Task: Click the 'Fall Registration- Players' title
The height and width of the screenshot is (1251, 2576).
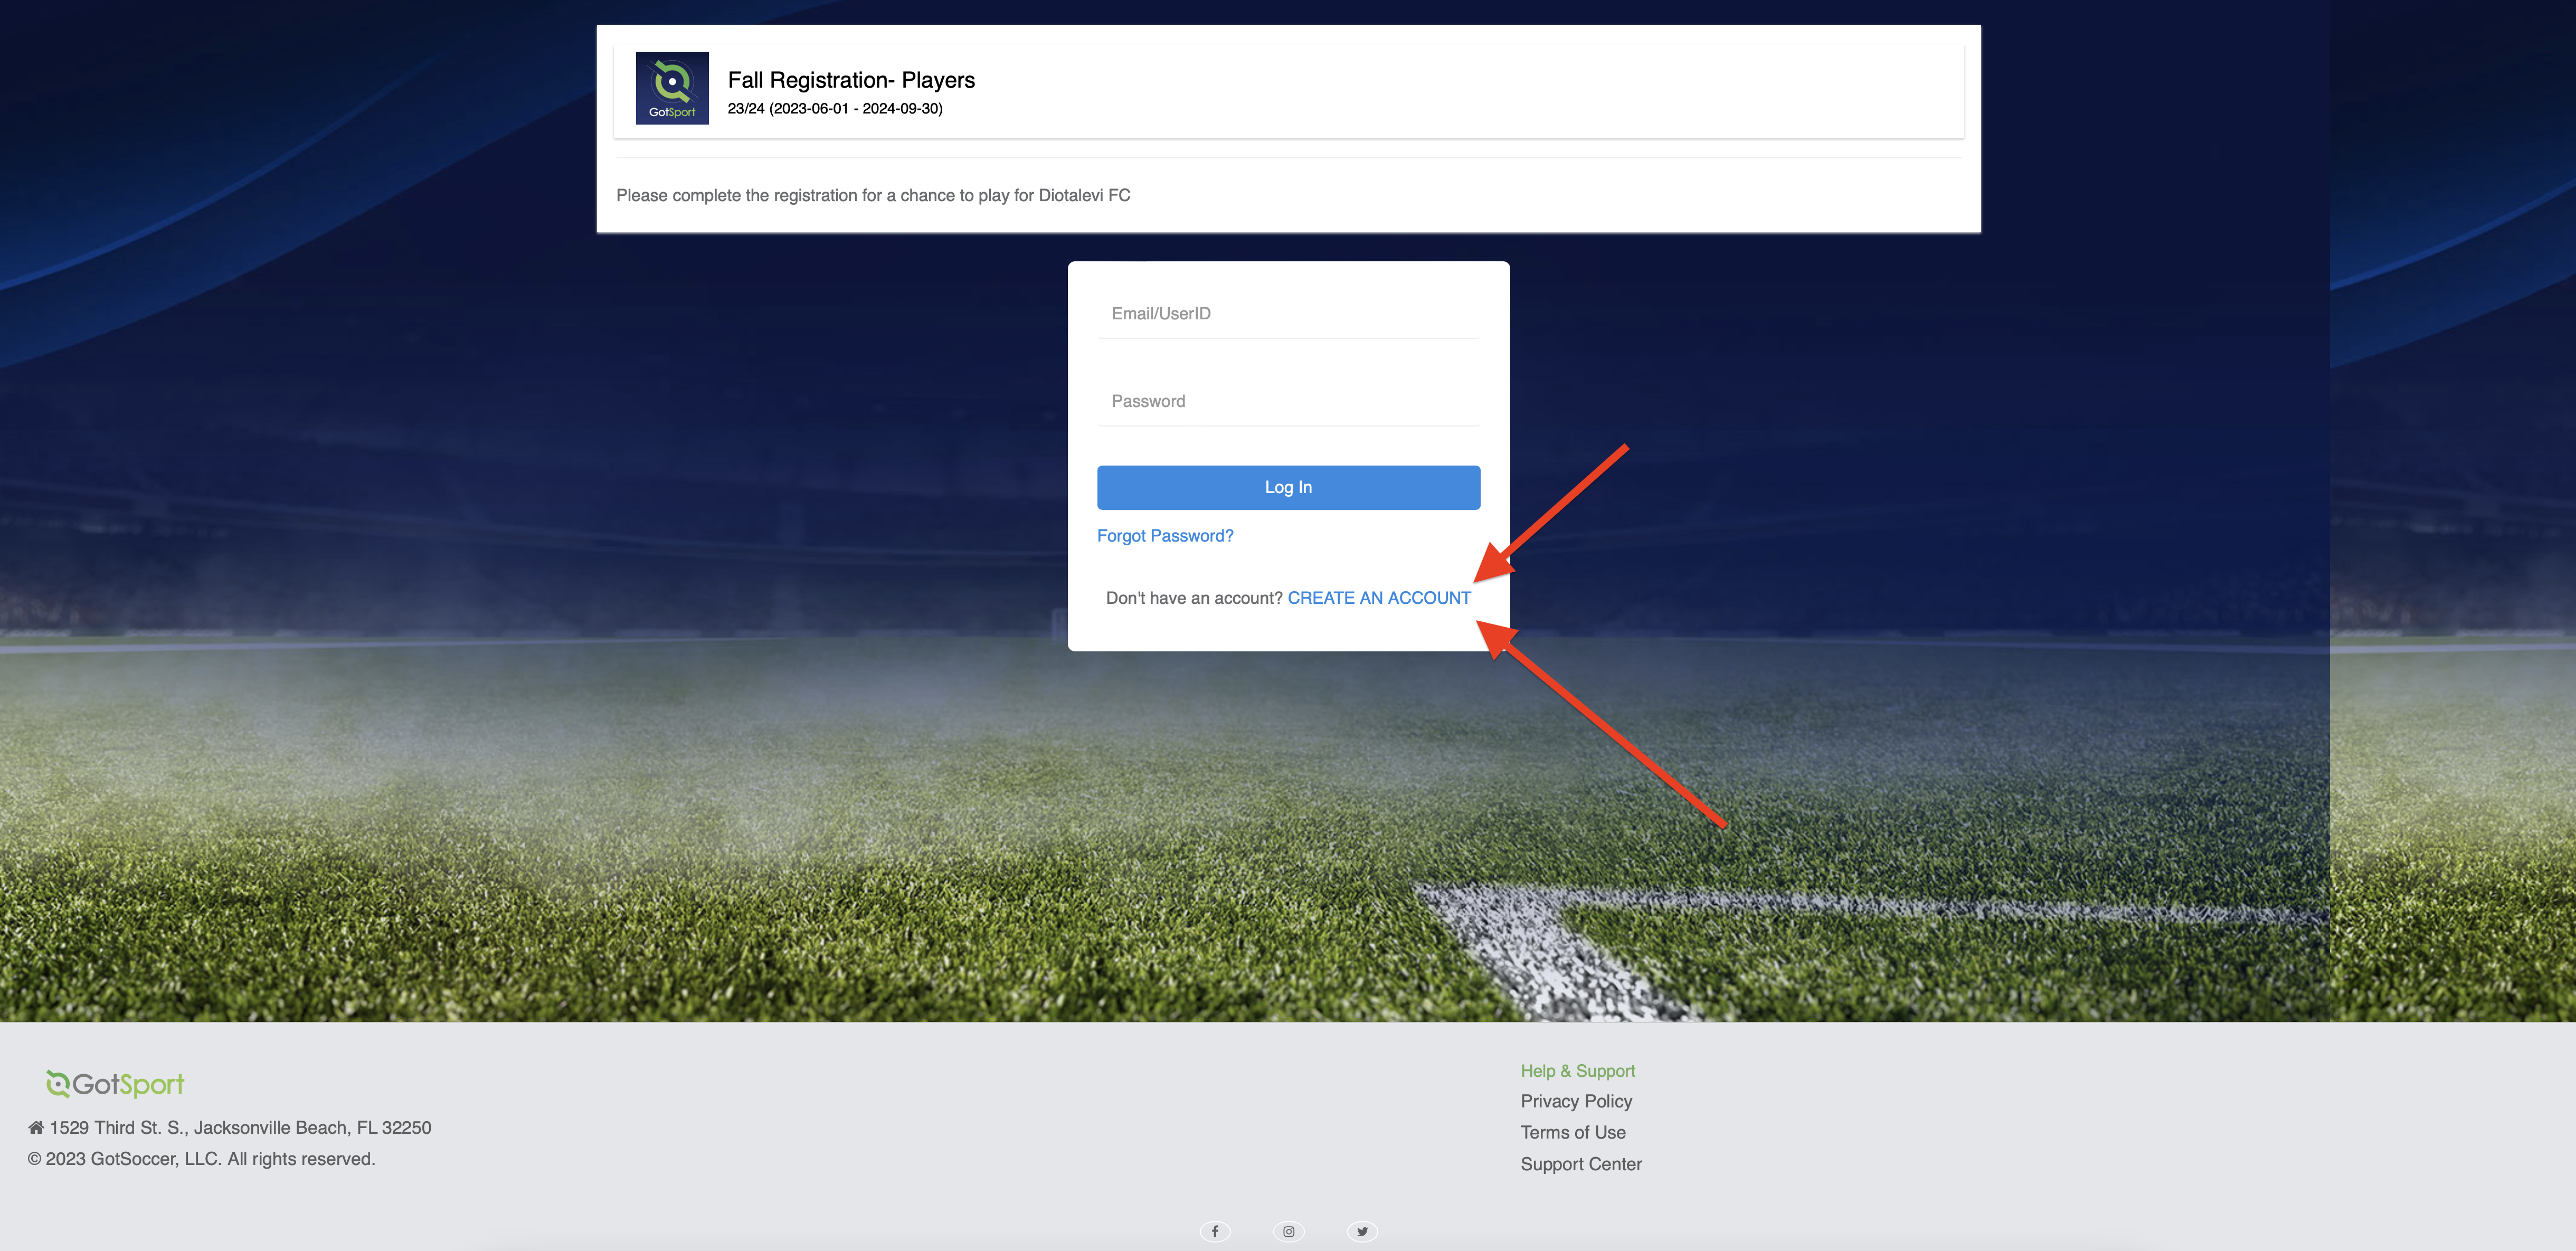Action: (851, 80)
